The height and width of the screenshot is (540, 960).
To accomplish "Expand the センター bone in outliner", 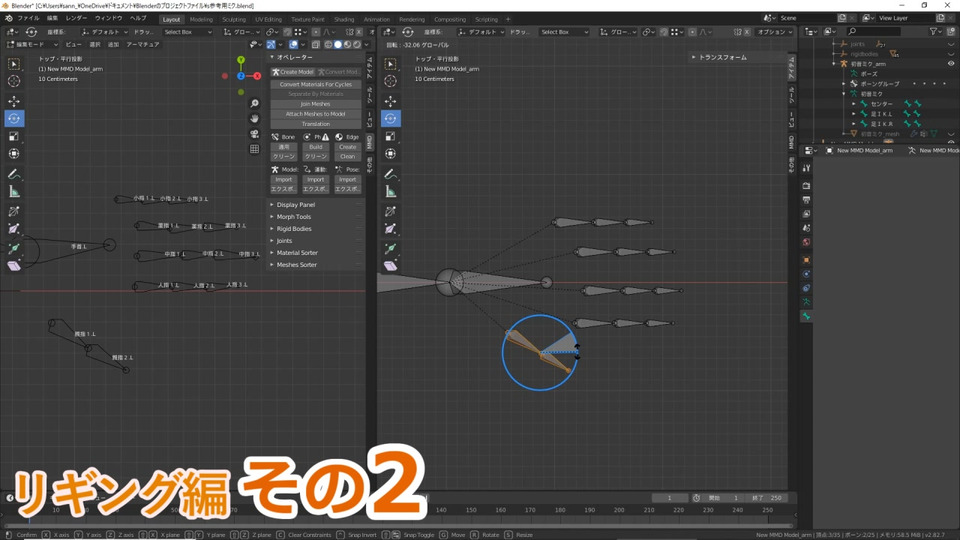I will 854,104.
